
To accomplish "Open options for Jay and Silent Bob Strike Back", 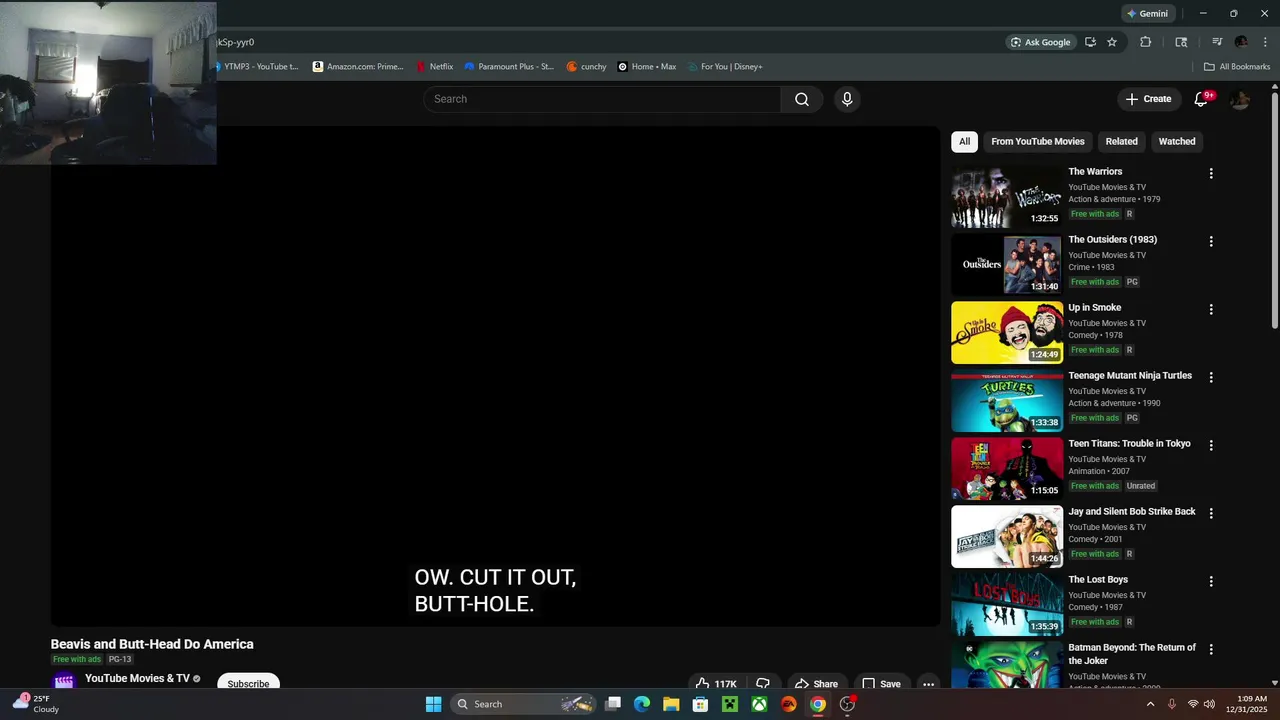I will click(1211, 513).
